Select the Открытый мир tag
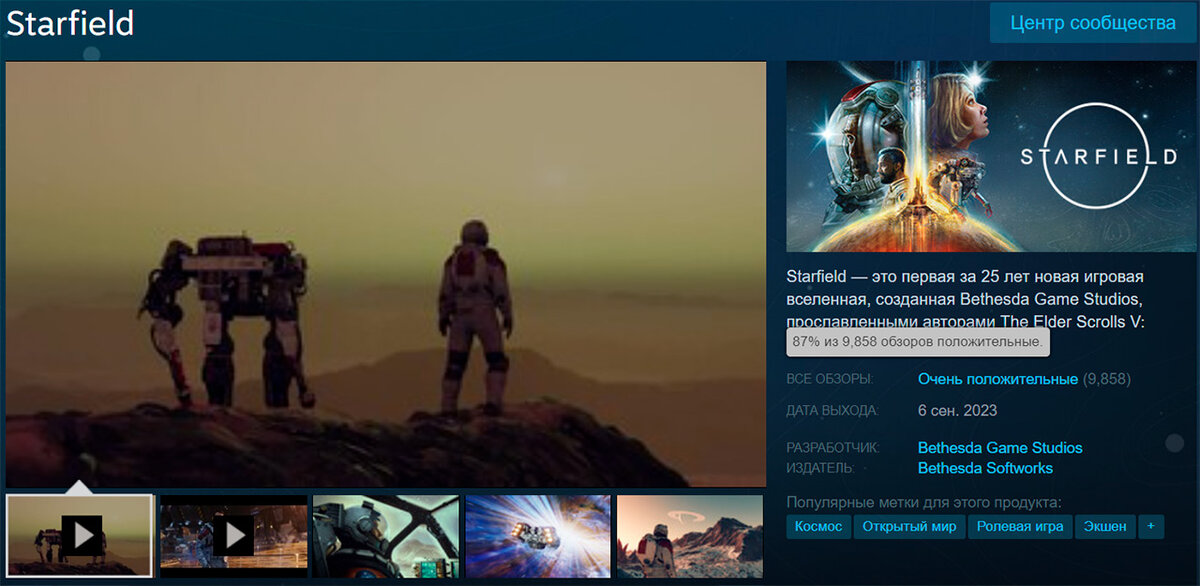Image resolution: width=1200 pixels, height=586 pixels. pyautogui.click(x=909, y=527)
